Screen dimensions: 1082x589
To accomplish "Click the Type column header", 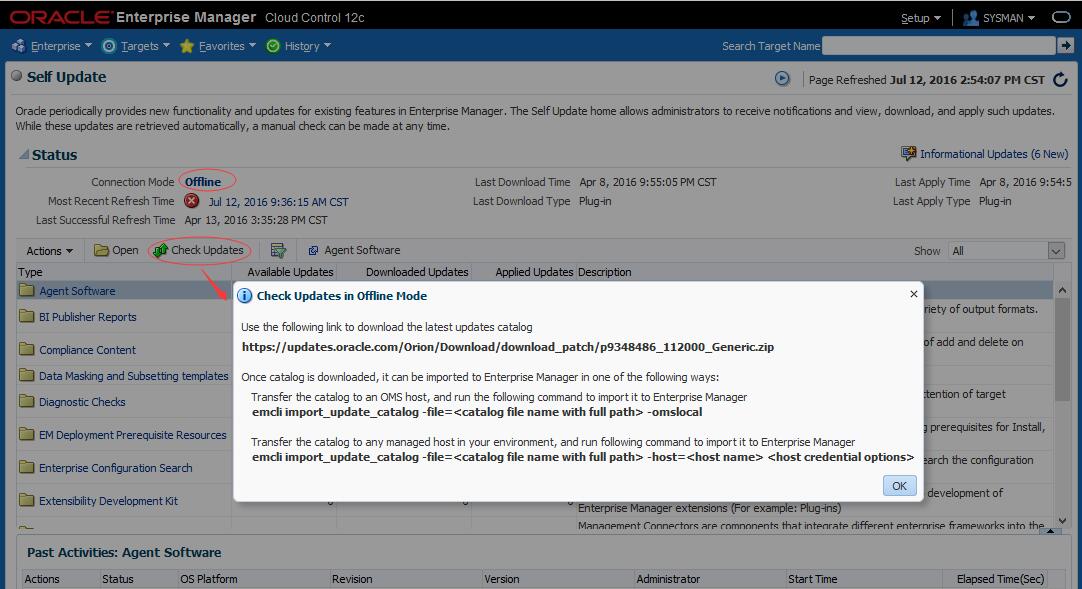I will 30,272.
